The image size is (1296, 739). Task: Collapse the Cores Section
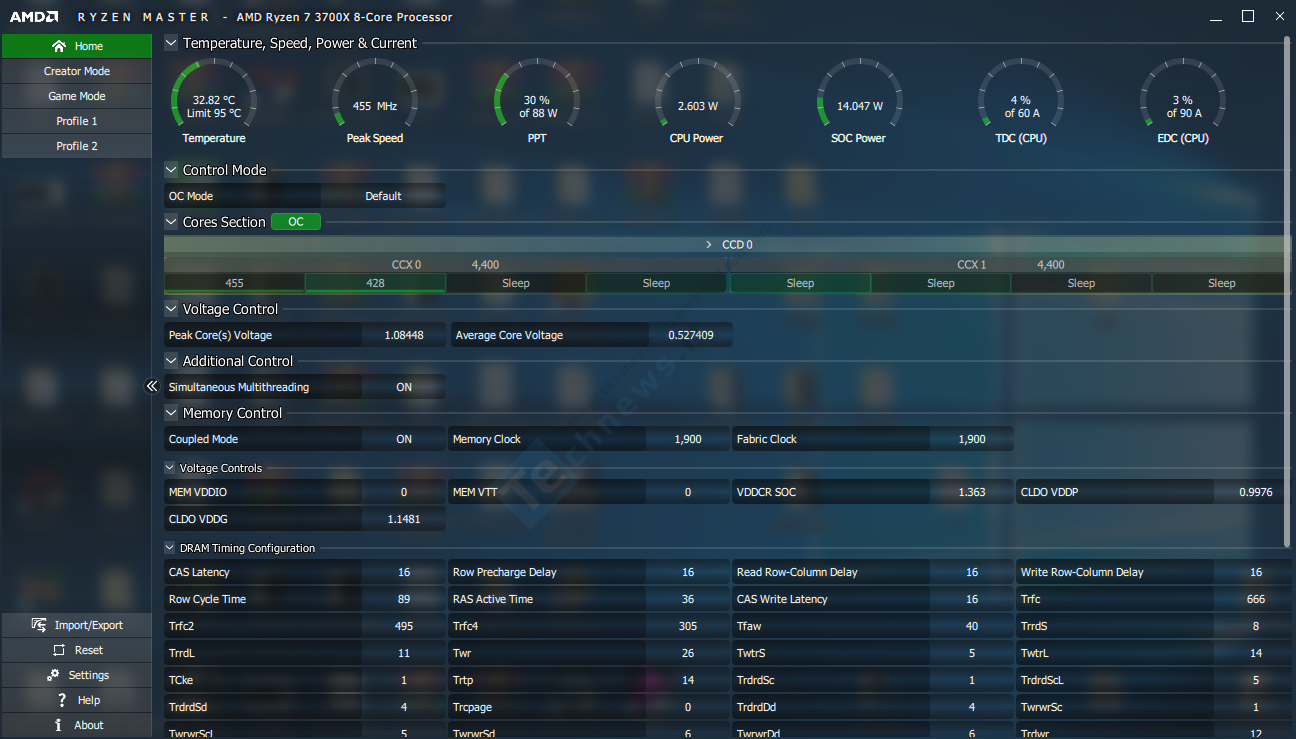(x=171, y=222)
